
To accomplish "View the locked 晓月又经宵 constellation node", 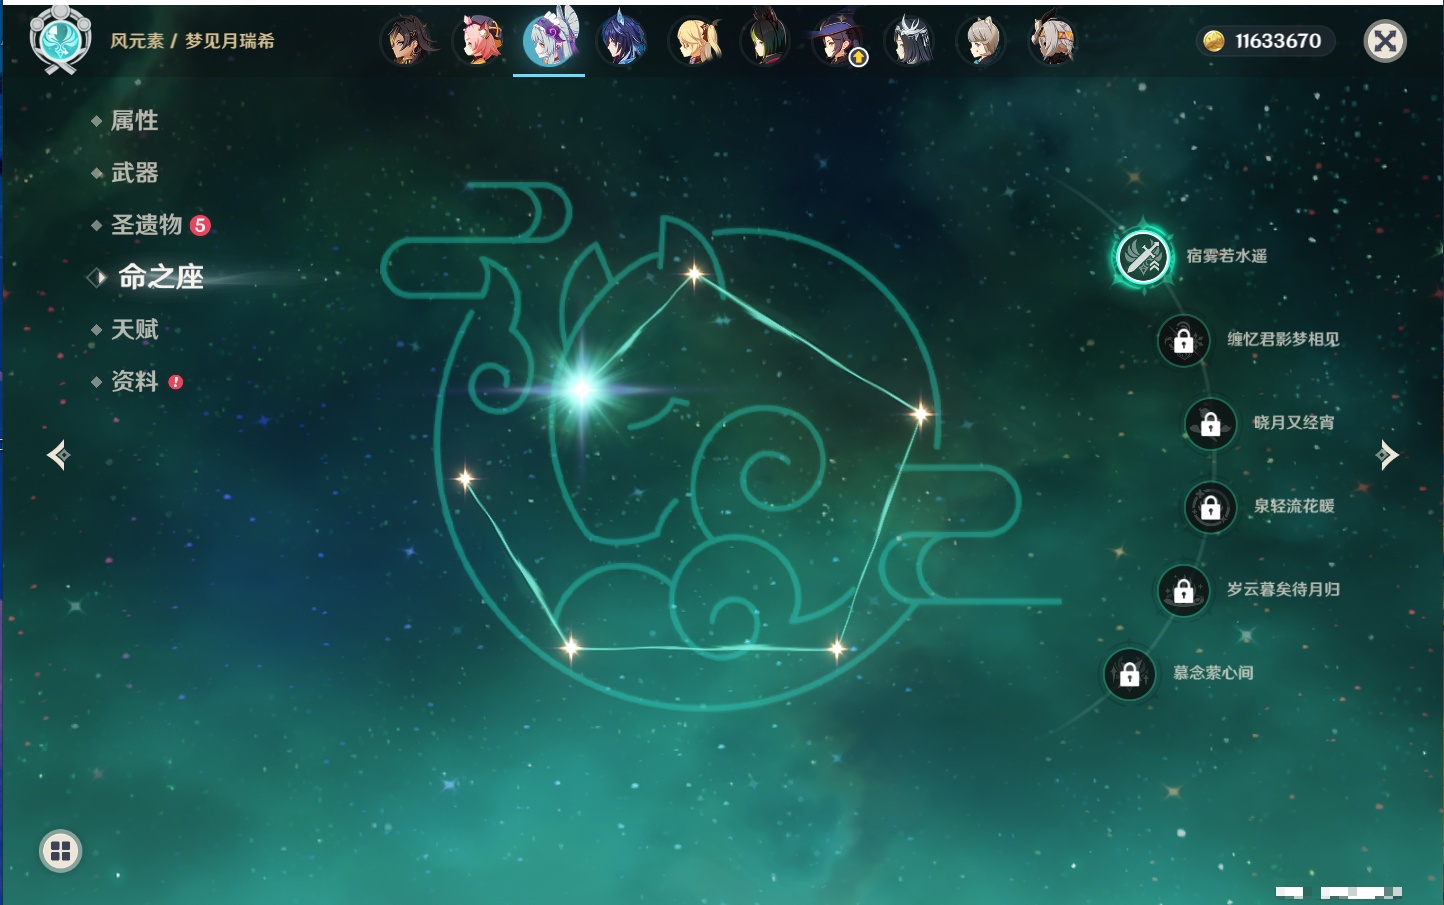I will 1211,424.
